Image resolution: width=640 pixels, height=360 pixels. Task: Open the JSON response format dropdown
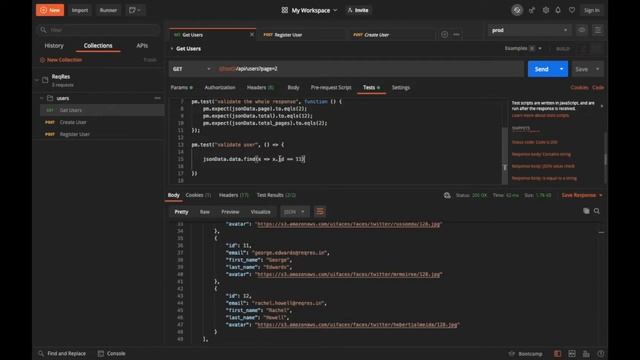pyautogui.click(x=294, y=212)
